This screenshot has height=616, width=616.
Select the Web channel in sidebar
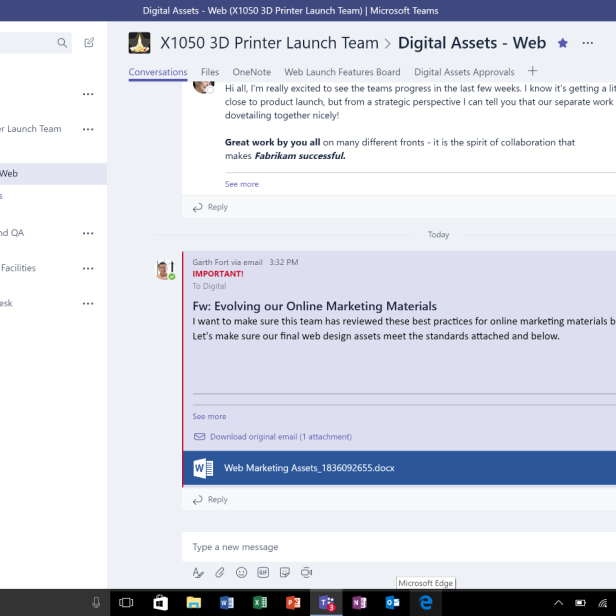coord(53,174)
